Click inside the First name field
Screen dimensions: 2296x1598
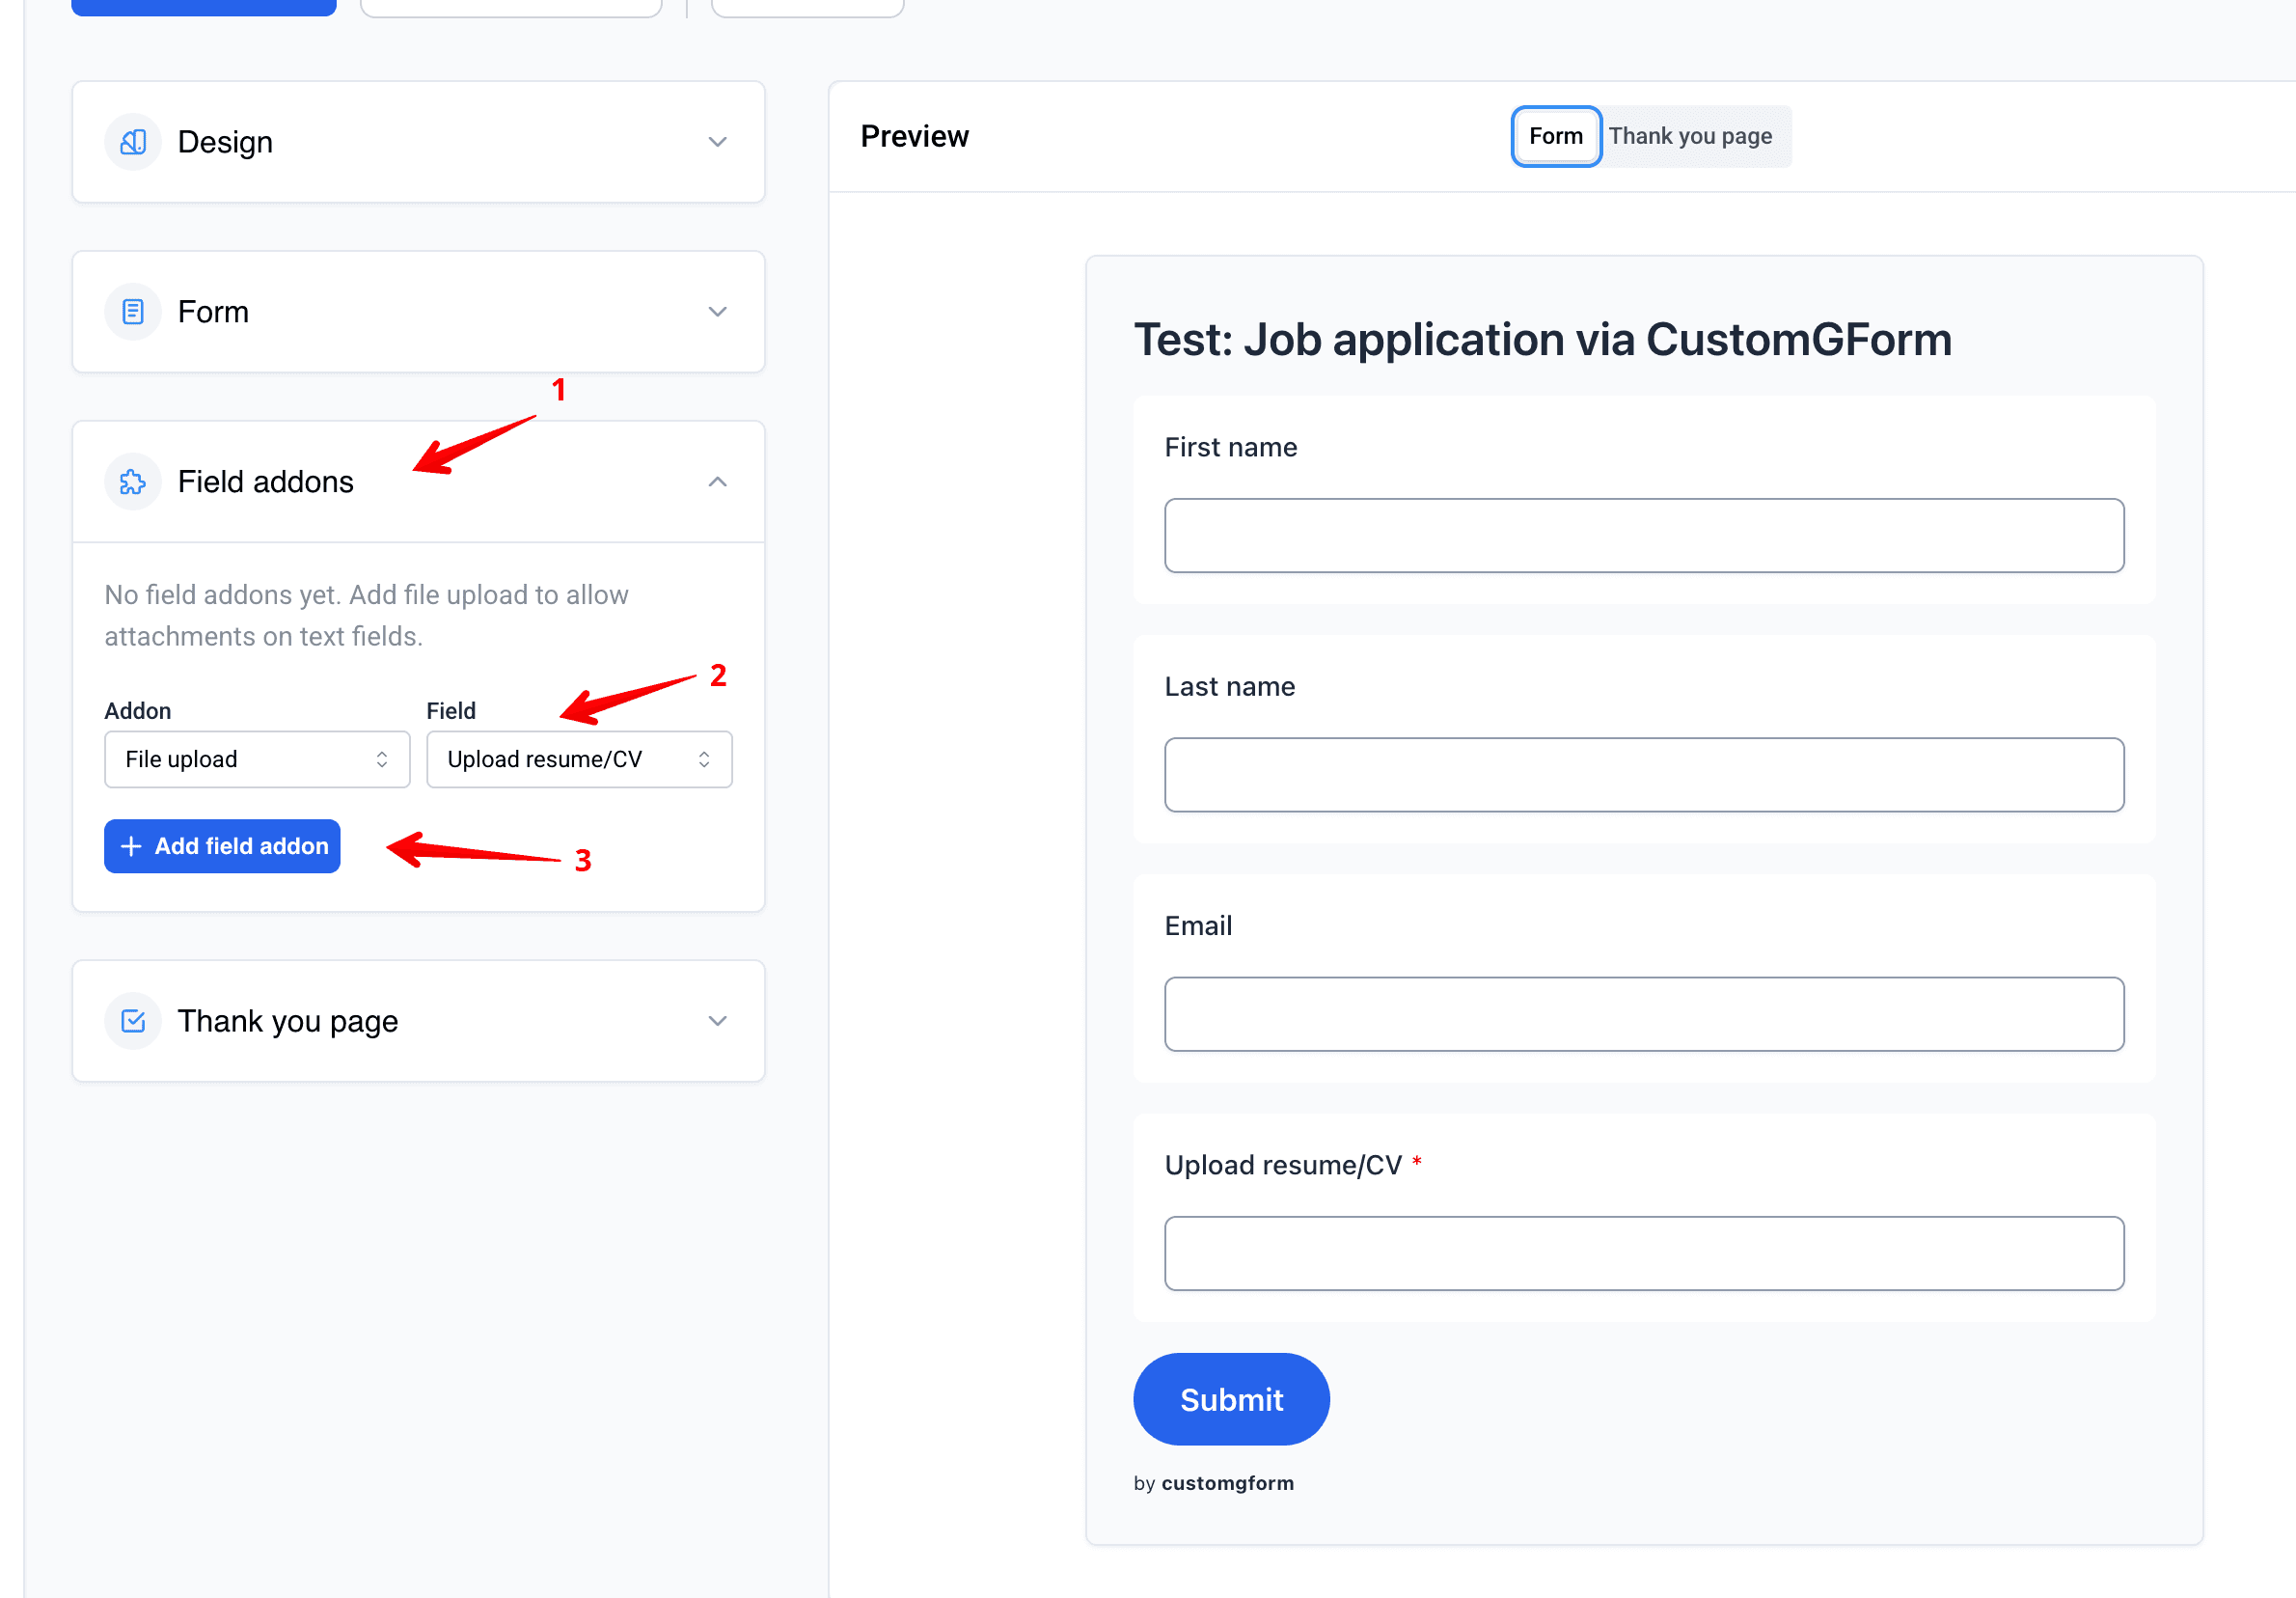[1644, 535]
